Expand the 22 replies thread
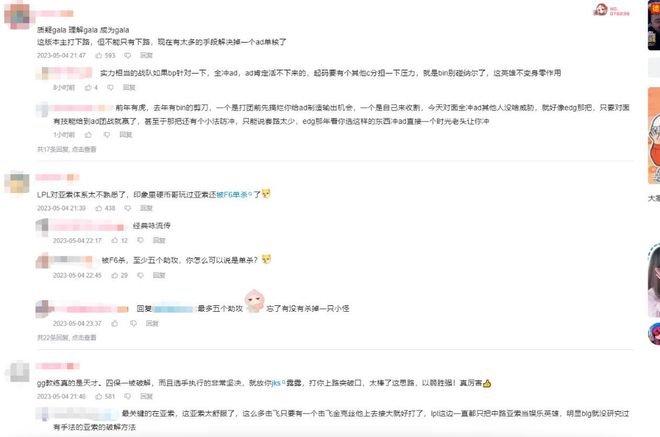This screenshot has width=660, height=437. coord(67,338)
